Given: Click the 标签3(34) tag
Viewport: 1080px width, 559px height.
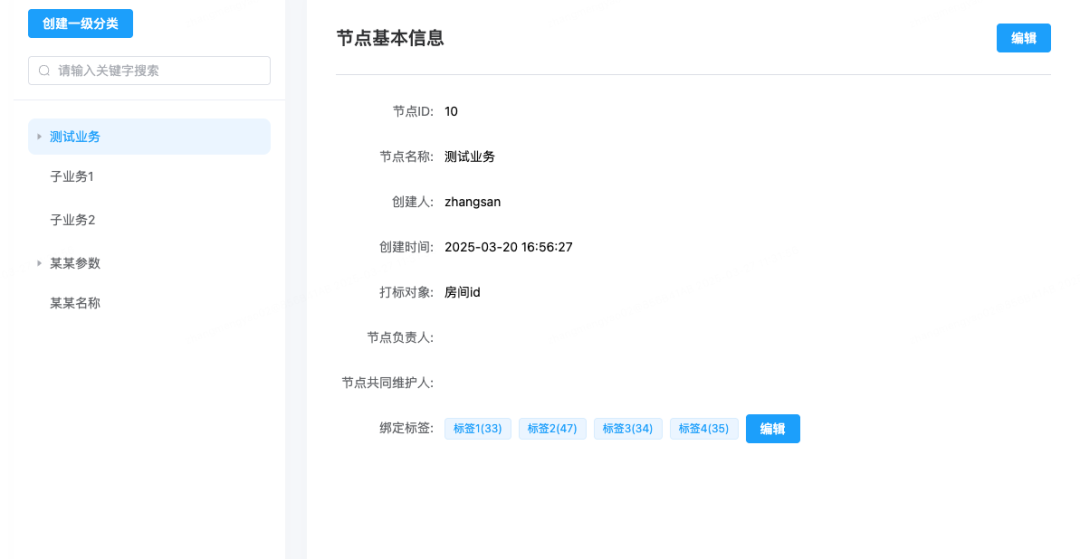Looking at the screenshot, I should pos(628,428).
